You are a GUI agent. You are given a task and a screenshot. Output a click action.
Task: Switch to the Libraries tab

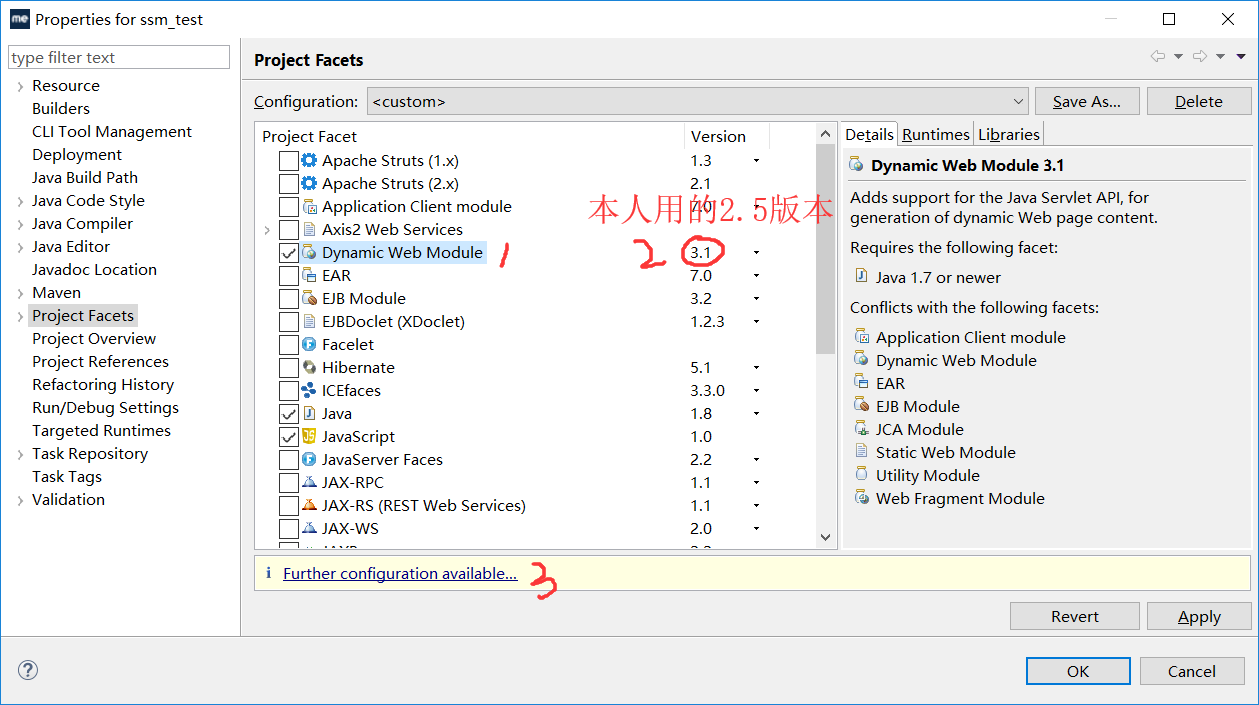(1009, 134)
